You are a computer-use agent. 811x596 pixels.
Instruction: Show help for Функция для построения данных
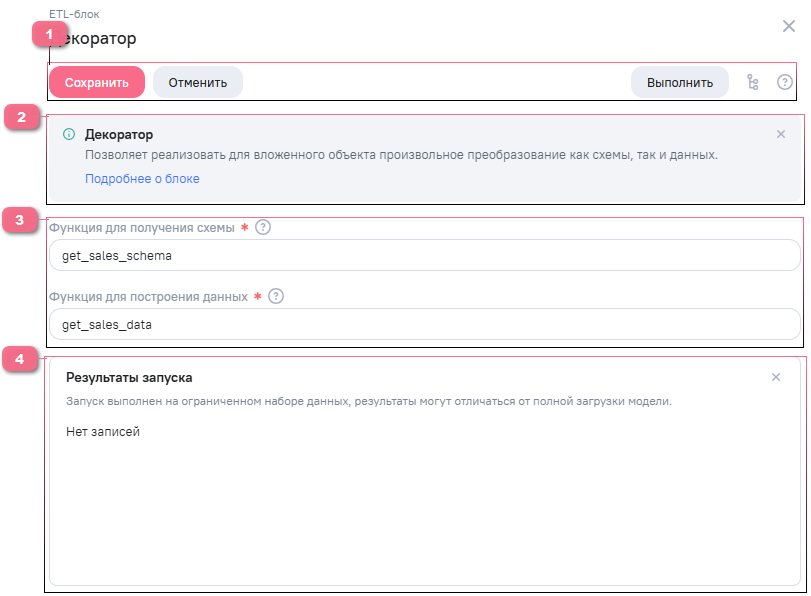(x=276, y=296)
